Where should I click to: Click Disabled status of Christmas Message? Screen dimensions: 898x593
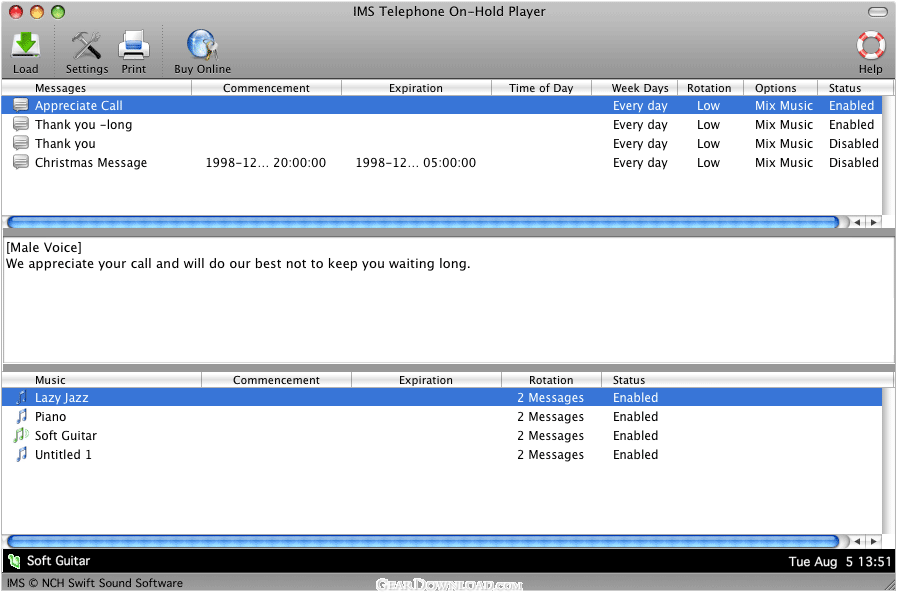click(x=853, y=163)
